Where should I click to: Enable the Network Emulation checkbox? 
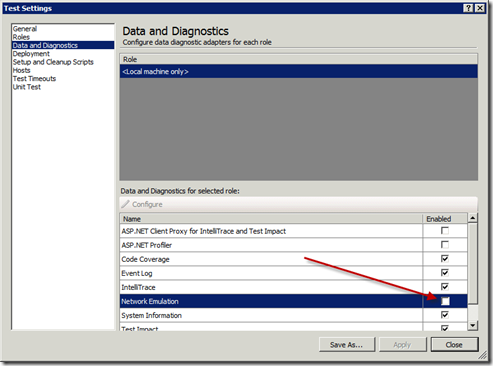tap(445, 301)
